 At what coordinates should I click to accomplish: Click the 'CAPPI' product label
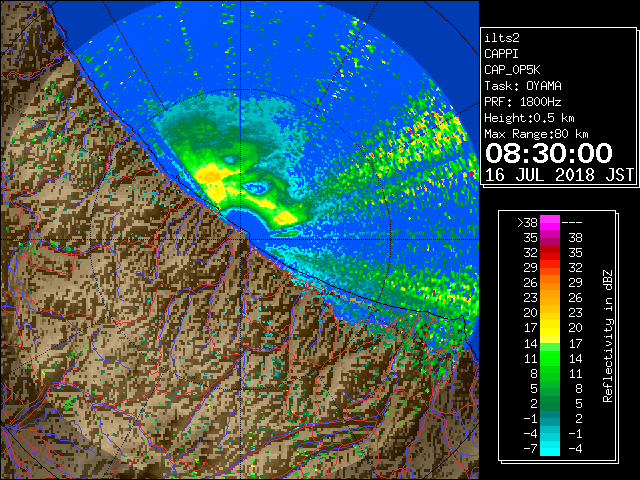click(501, 54)
